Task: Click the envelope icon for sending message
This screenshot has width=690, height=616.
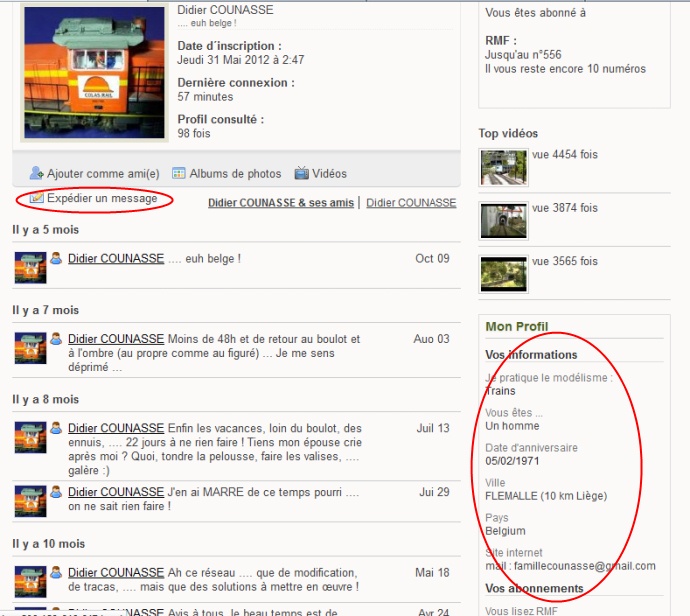Action: point(37,199)
